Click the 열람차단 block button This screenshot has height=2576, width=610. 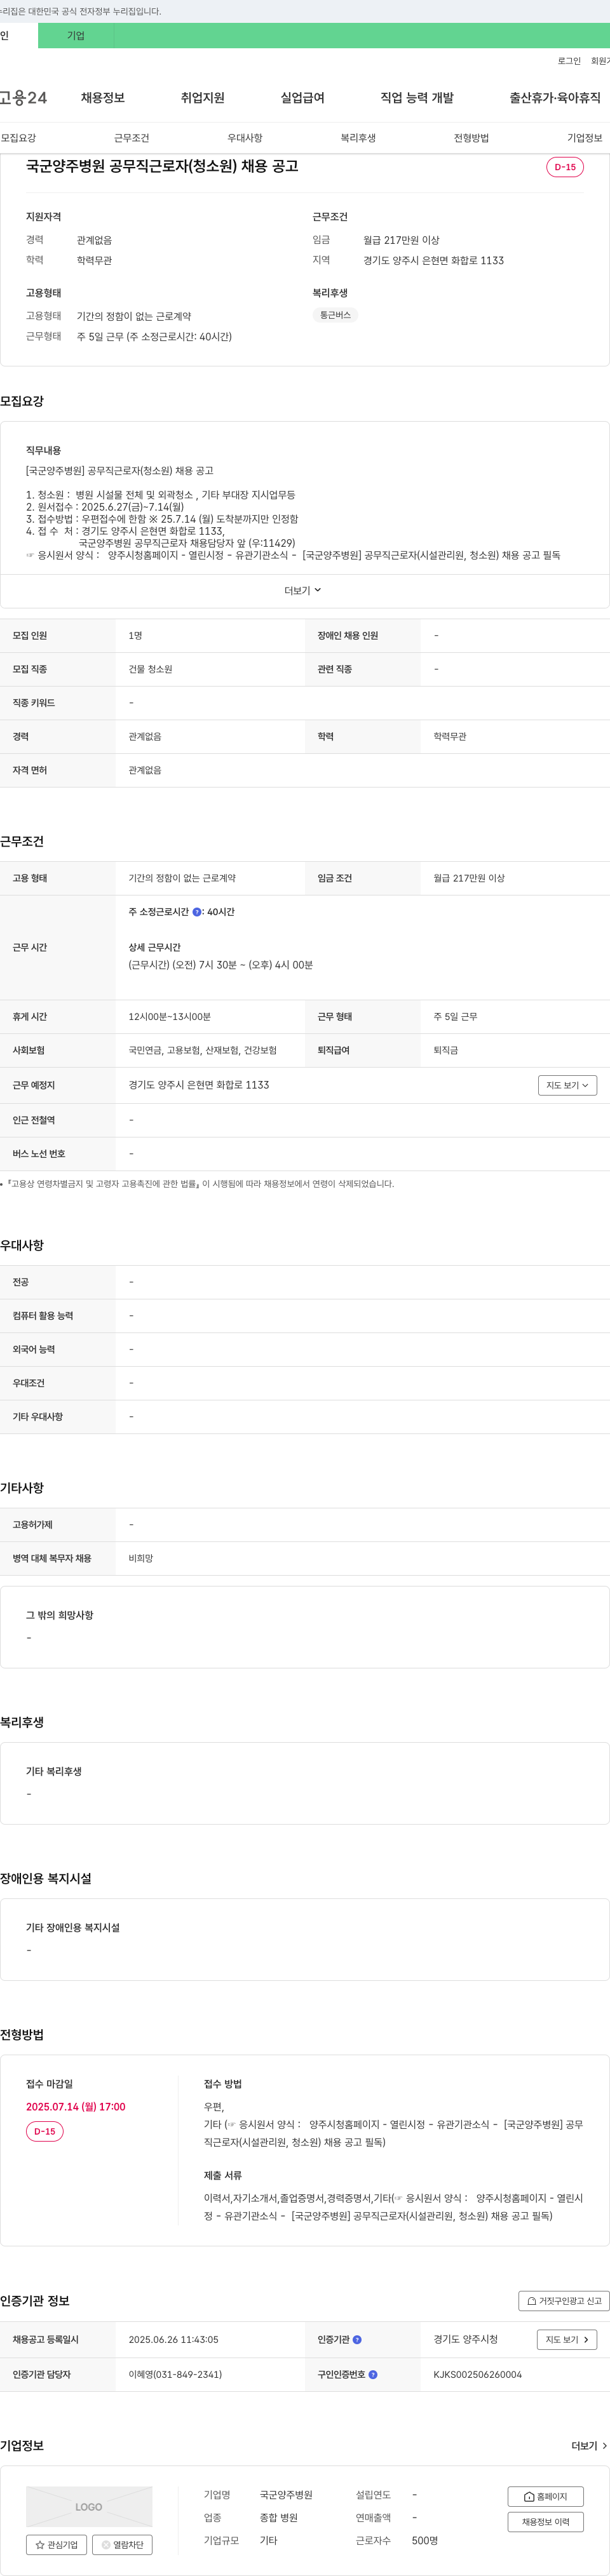coord(122,2544)
